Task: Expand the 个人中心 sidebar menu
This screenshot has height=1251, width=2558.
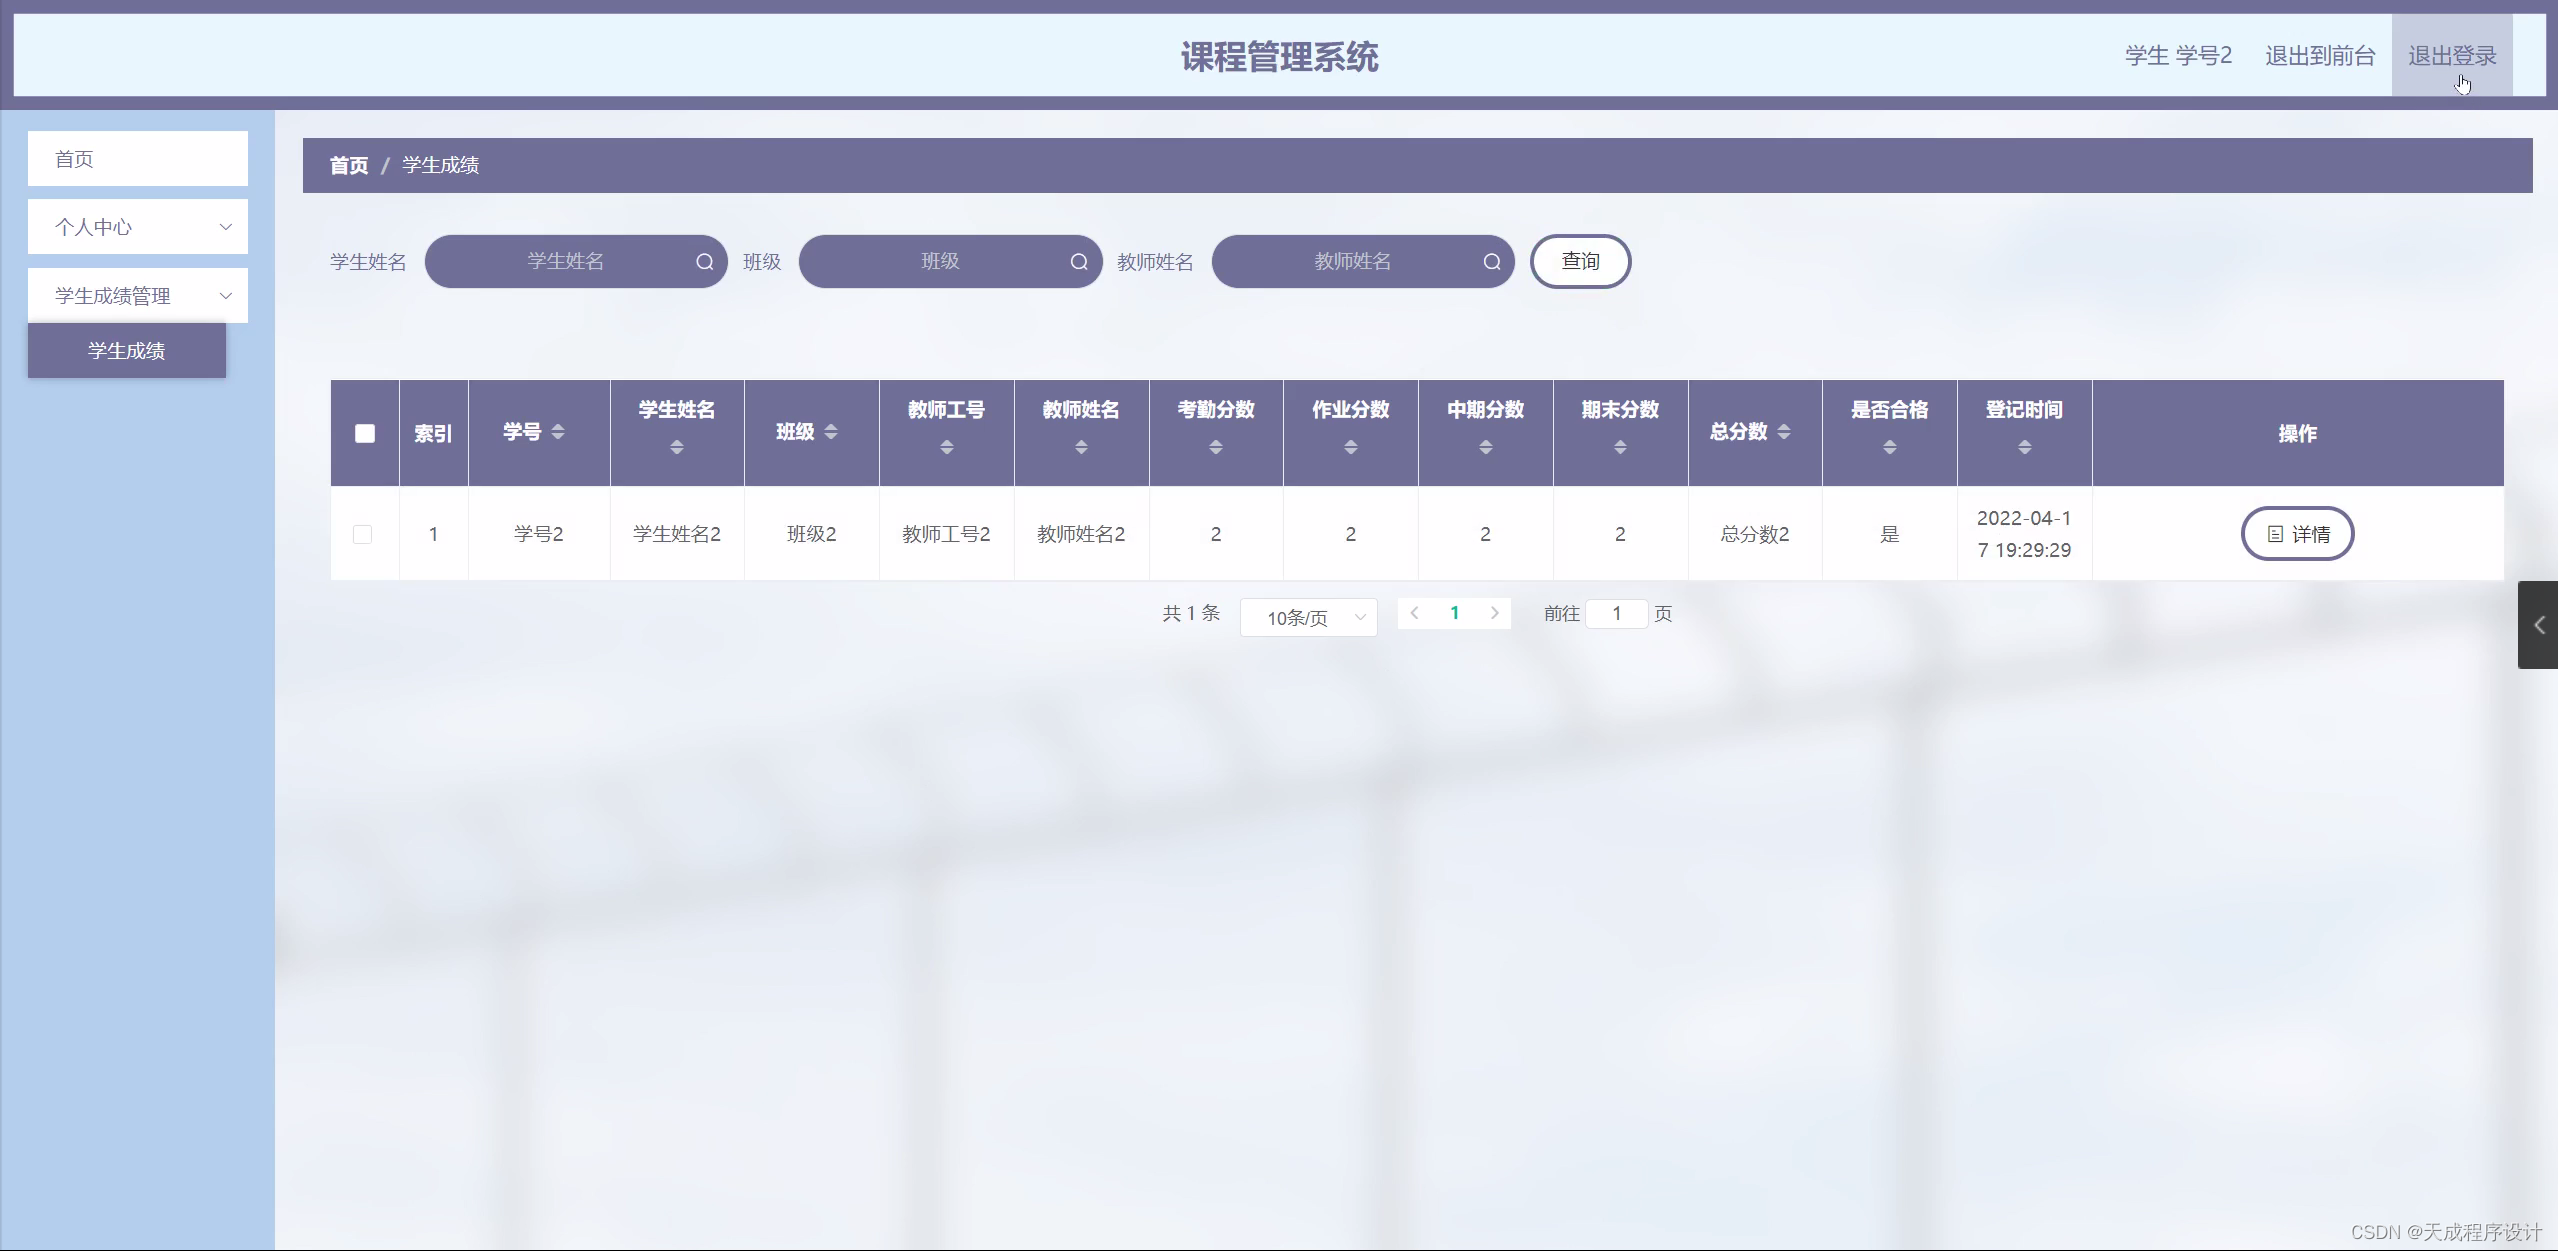Action: pyautogui.click(x=138, y=227)
